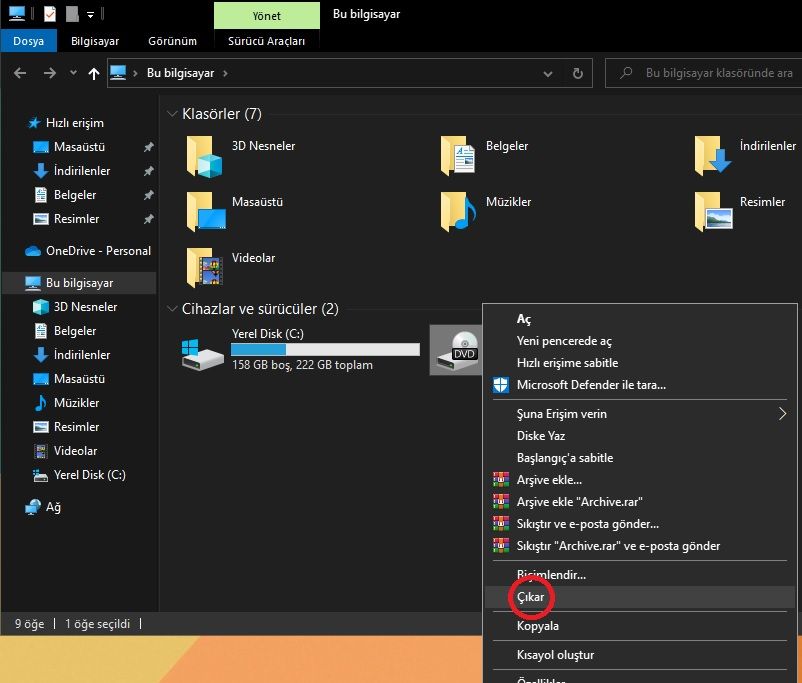Image resolution: width=802 pixels, height=683 pixels.
Task: Open 3D Nesneler in the sidebar tree
Action: [x=85, y=307]
